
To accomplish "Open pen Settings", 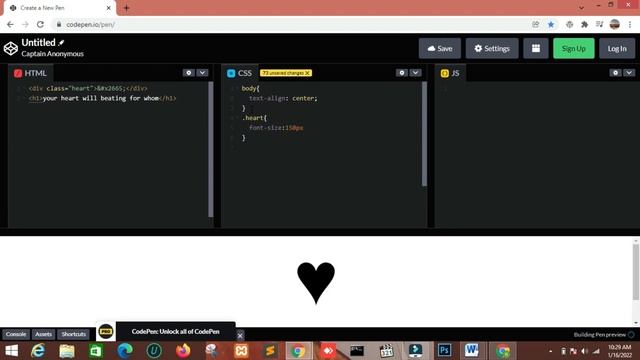I will click(x=492, y=48).
